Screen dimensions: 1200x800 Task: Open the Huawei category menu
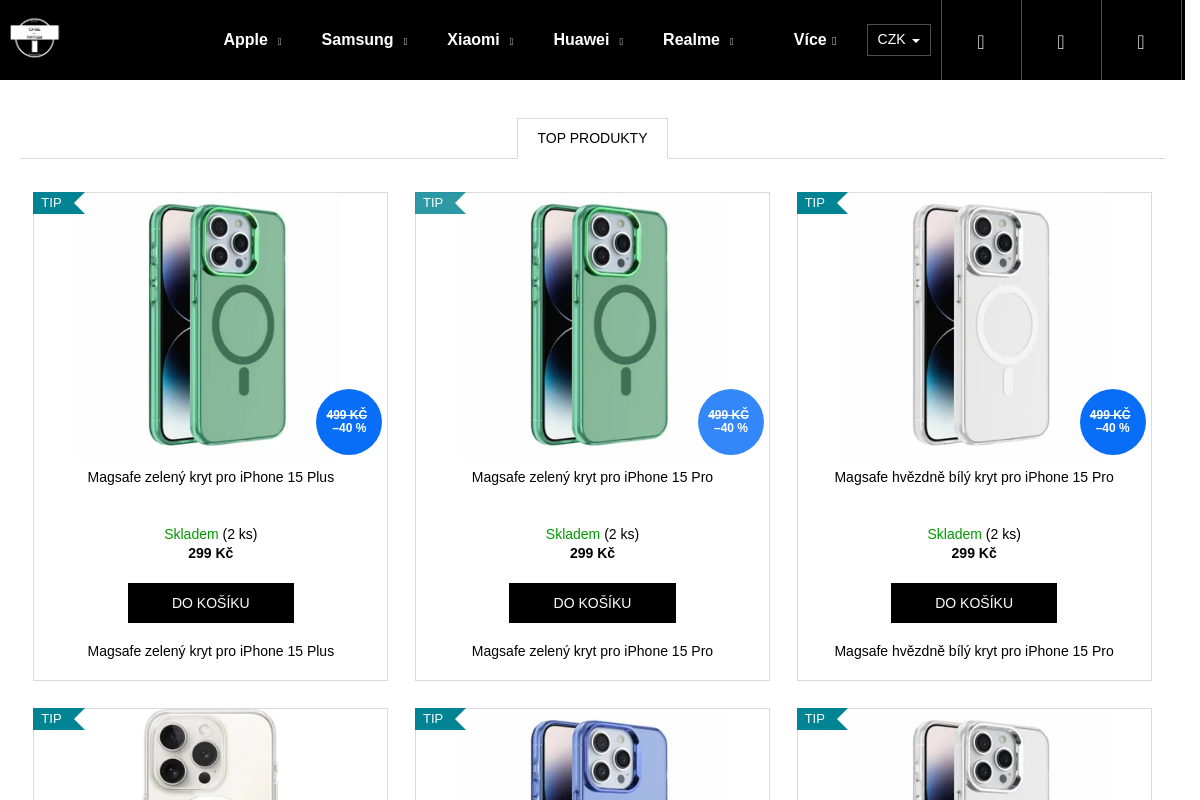click(x=588, y=40)
